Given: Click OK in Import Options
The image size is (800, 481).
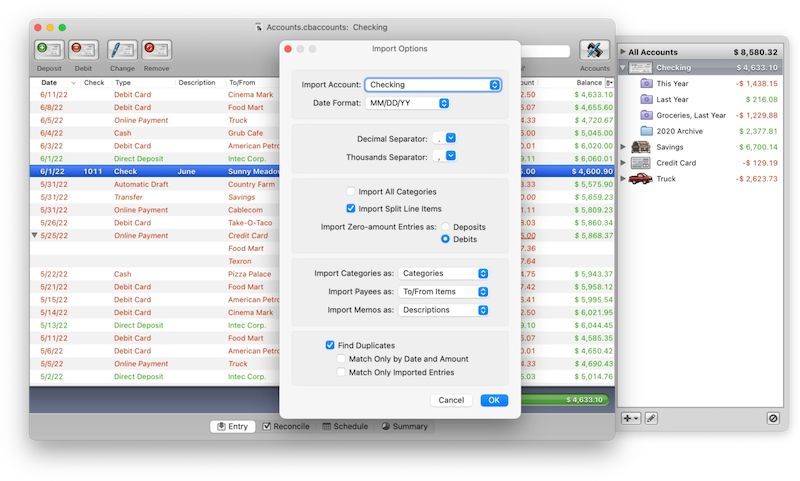Looking at the screenshot, I should click(494, 400).
